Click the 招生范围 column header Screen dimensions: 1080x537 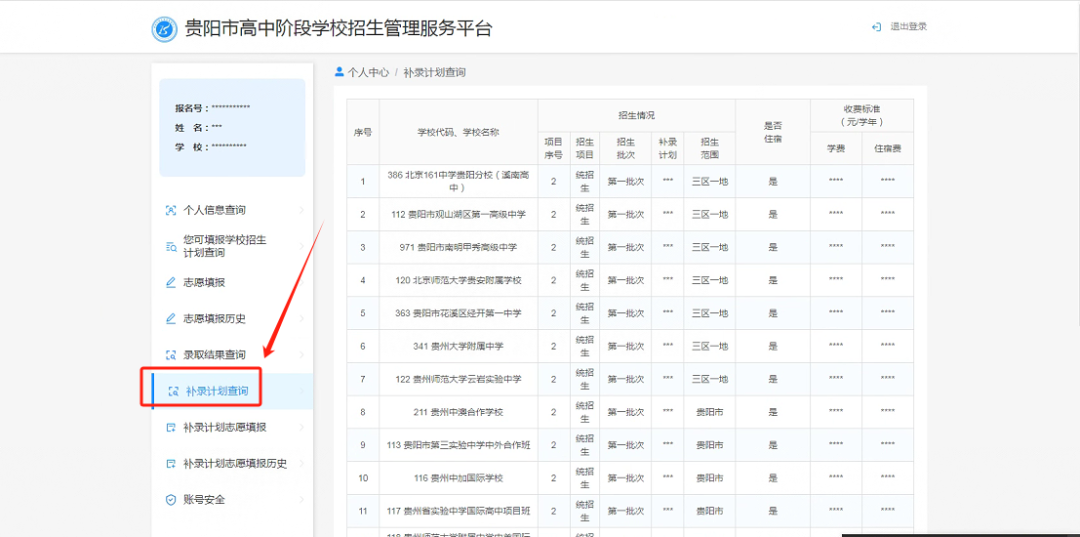[x=710, y=148]
